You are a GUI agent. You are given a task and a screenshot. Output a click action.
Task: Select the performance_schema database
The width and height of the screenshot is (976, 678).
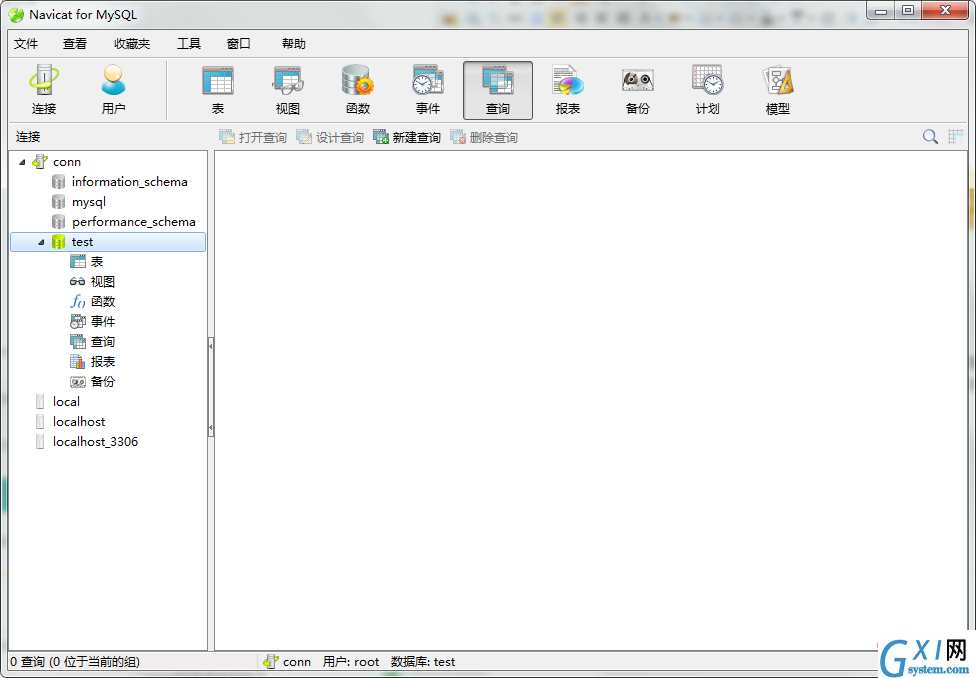(x=133, y=222)
